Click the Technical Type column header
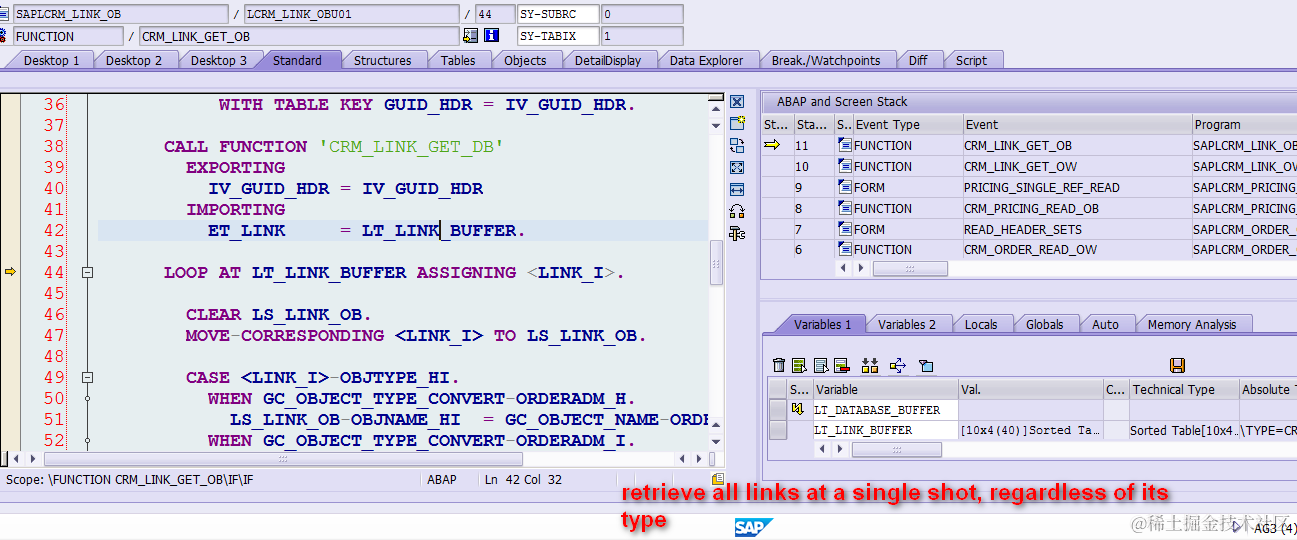1297x540 pixels. coord(1183,389)
